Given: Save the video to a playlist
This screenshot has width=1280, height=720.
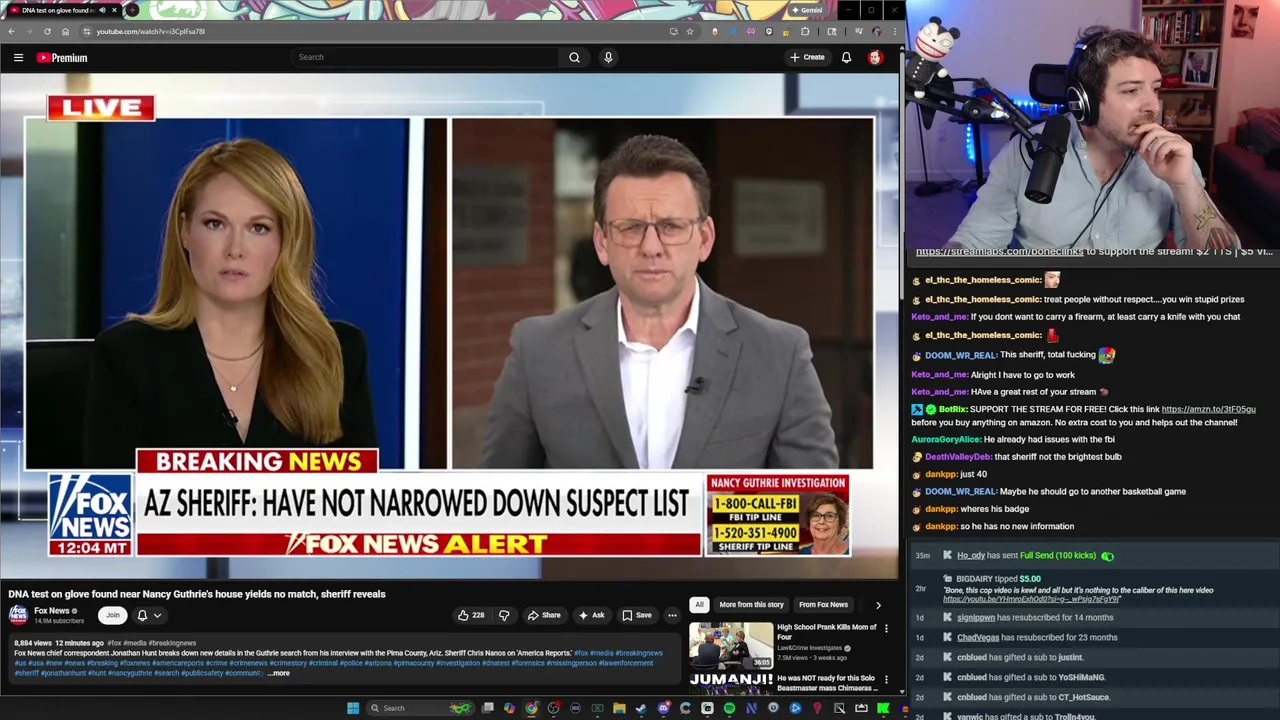Looking at the screenshot, I should (x=636, y=615).
